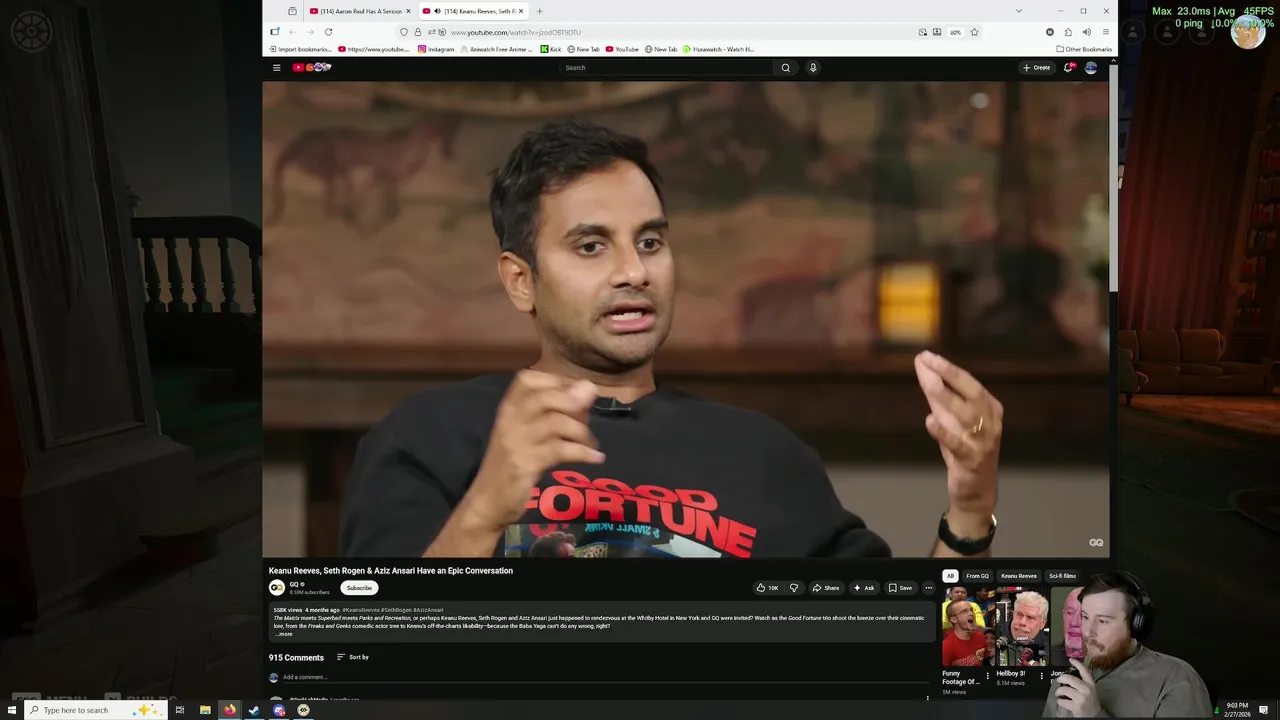Expand the description with ...more
This screenshot has width=1280, height=720.
click(285, 634)
